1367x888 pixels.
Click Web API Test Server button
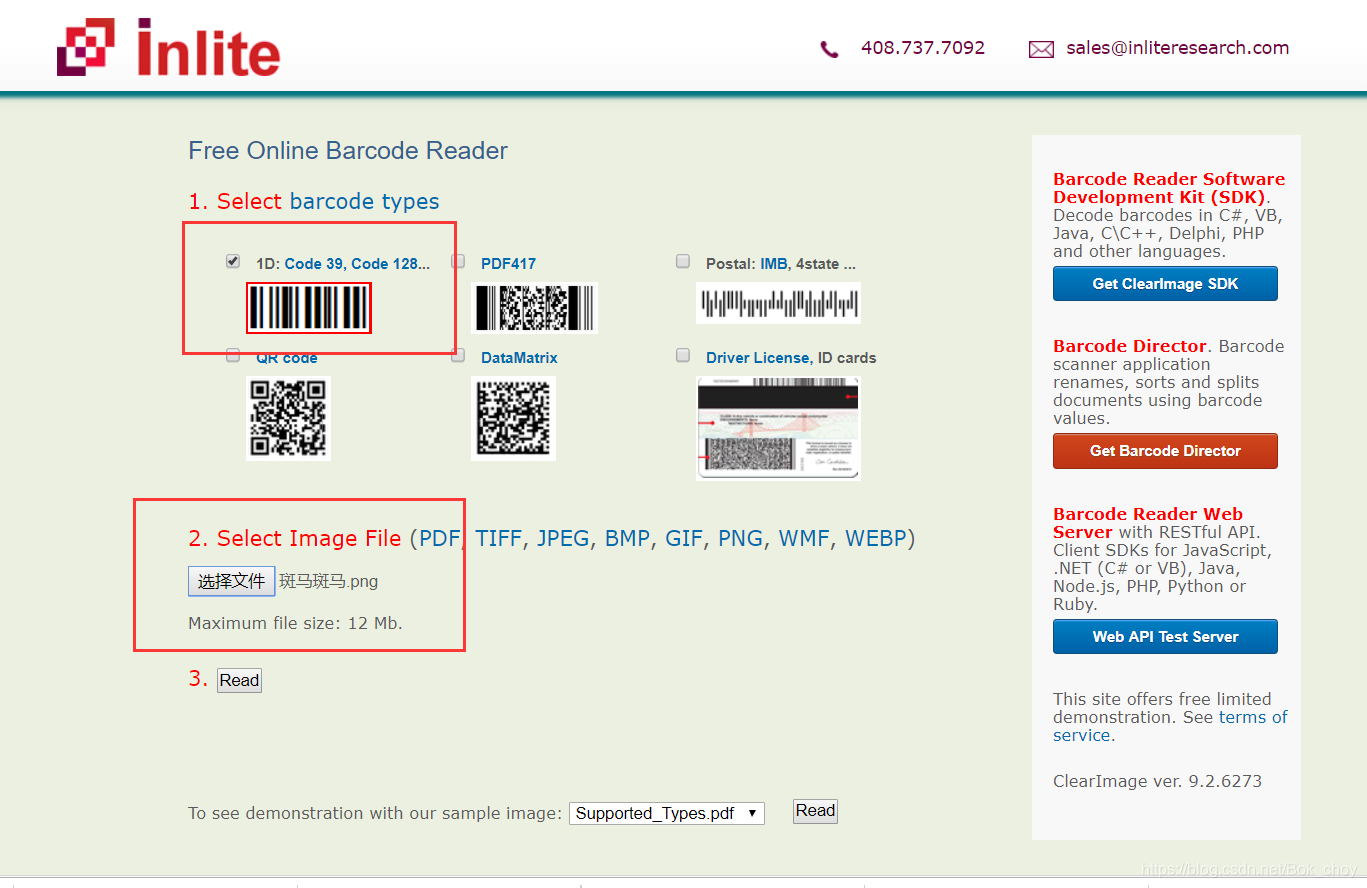1165,637
